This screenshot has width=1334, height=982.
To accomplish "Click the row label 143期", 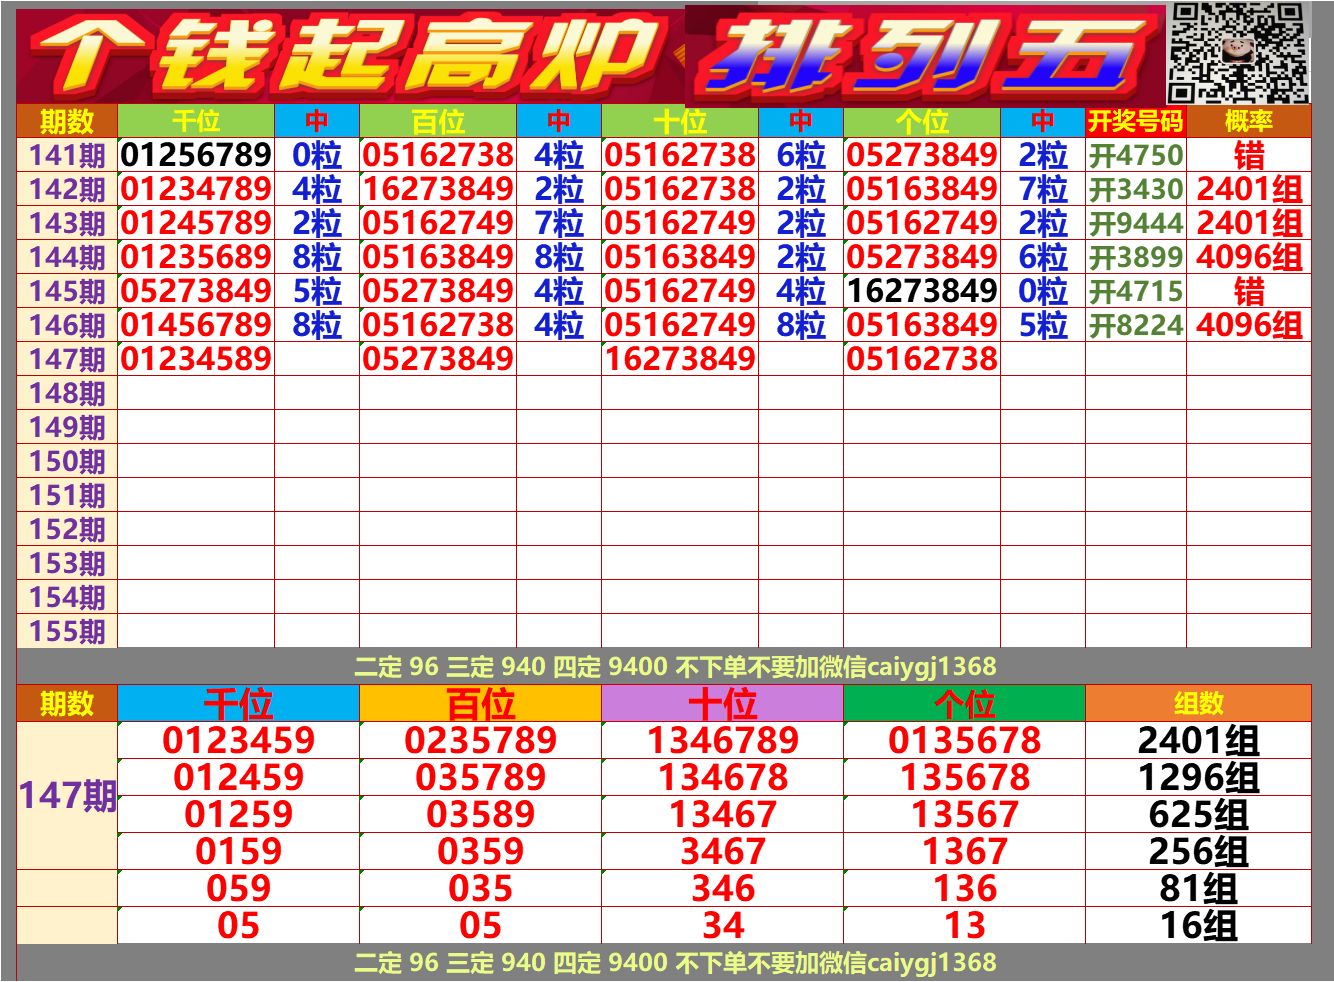I will (x=67, y=223).
